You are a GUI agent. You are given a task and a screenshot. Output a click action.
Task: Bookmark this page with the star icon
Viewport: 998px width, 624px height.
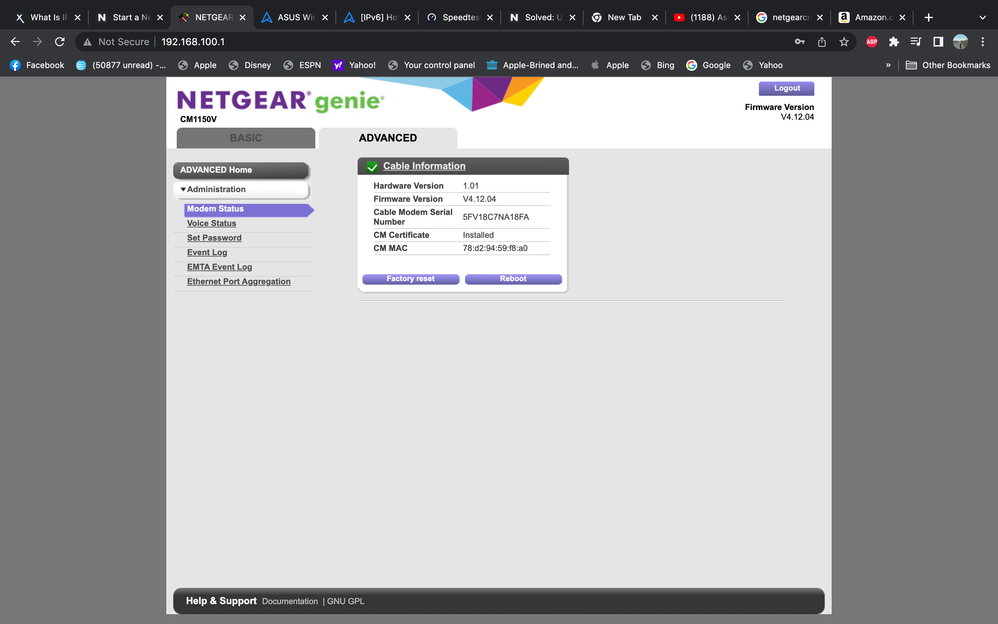tap(844, 41)
